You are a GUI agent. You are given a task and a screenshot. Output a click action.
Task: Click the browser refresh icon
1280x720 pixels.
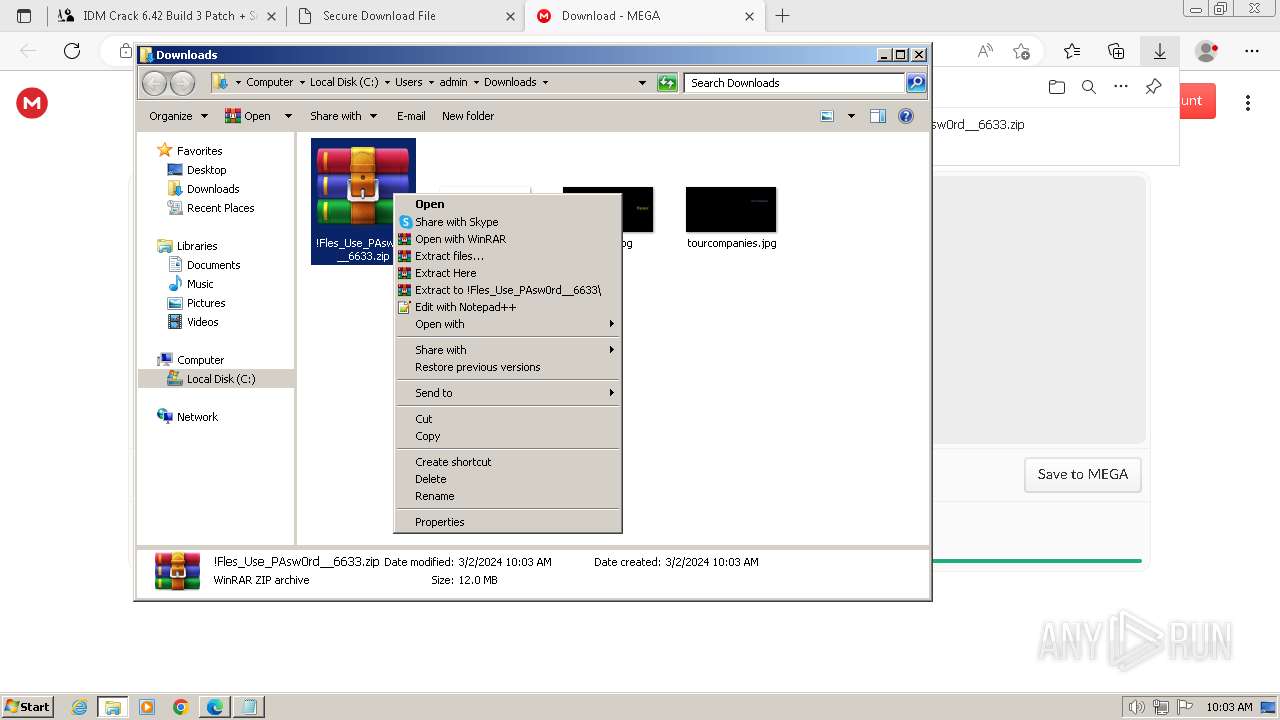[x=72, y=51]
